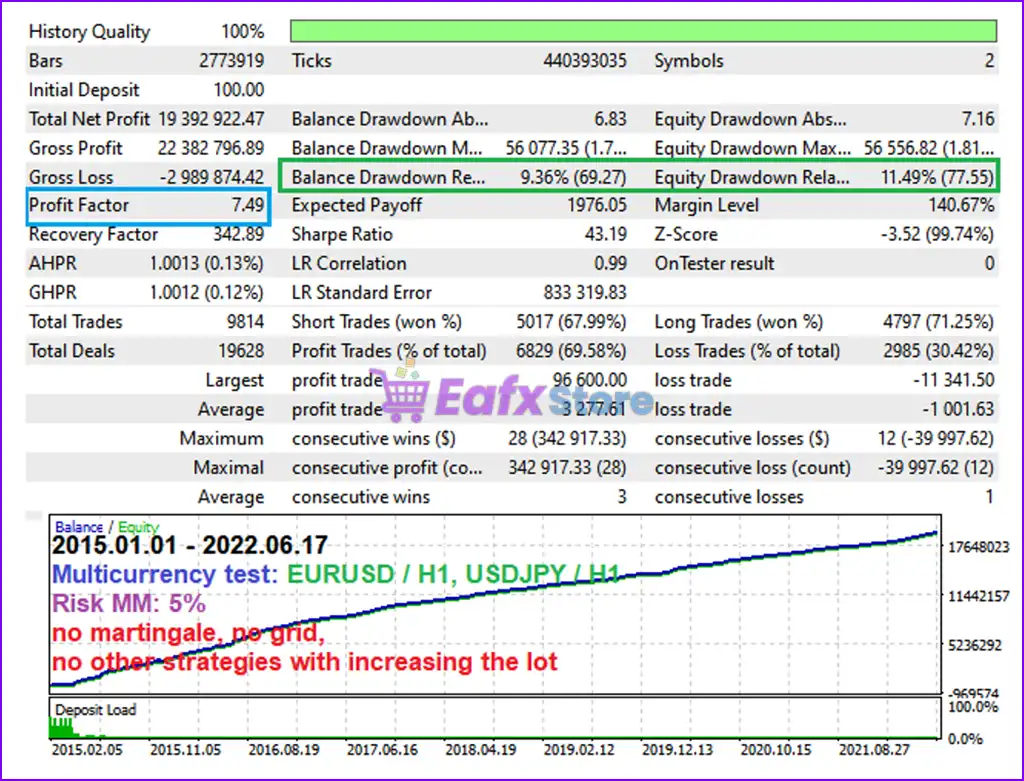The width and height of the screenshot is (1024, 781).
Task: Click the 2019.02.12 date on time axis
Action: point(579,750)
